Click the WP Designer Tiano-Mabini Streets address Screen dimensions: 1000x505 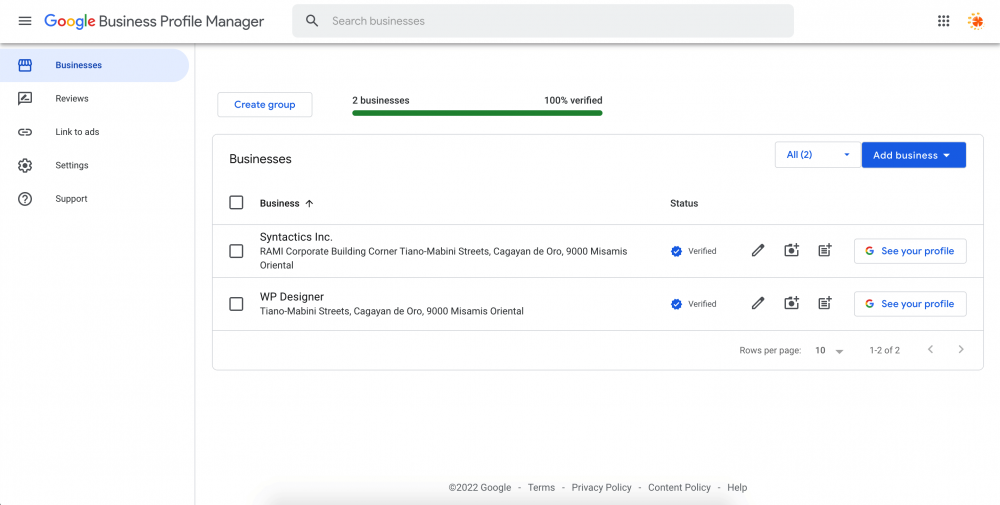coord(392,311)
